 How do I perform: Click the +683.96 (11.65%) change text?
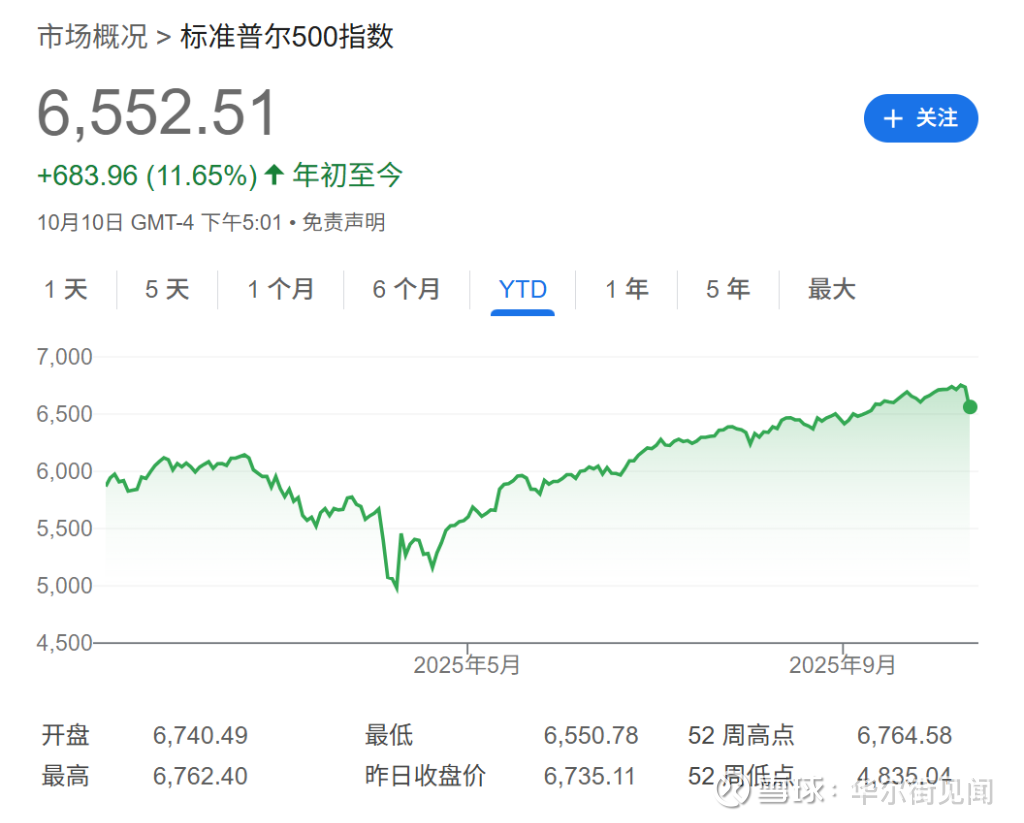147,175
